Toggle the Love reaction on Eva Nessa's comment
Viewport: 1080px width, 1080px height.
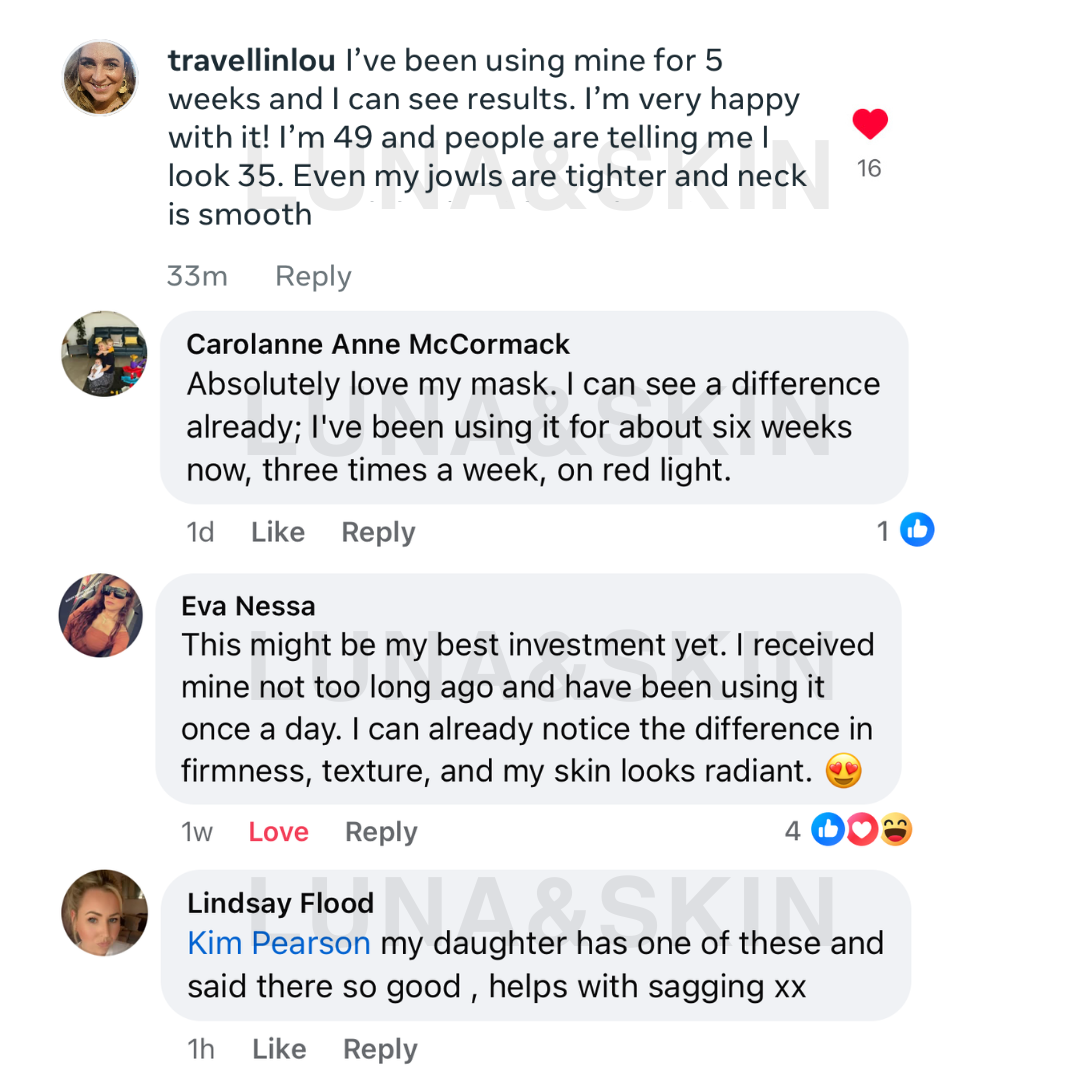coord(278,832)
